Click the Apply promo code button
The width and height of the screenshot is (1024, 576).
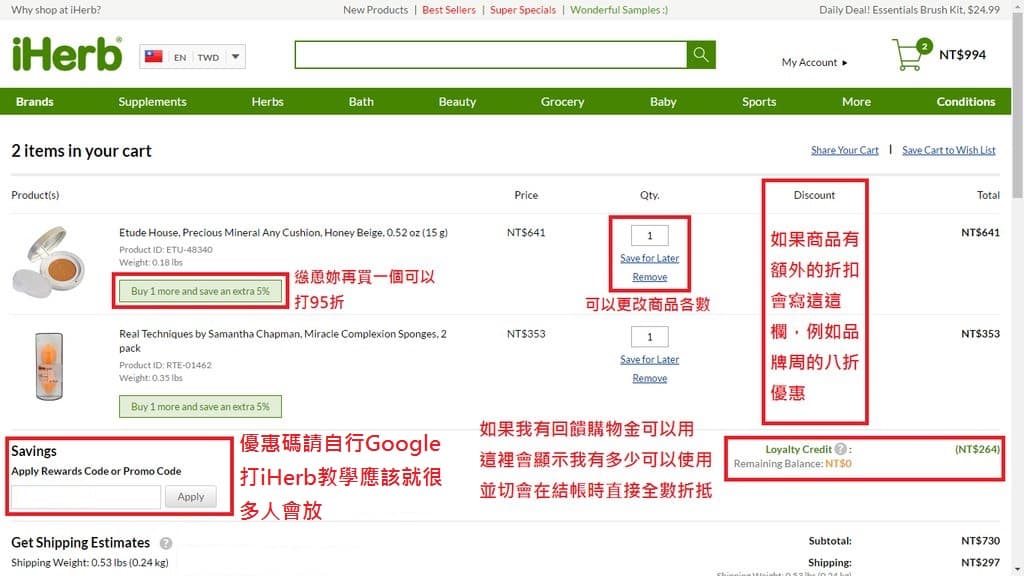(x=191, y=497)
